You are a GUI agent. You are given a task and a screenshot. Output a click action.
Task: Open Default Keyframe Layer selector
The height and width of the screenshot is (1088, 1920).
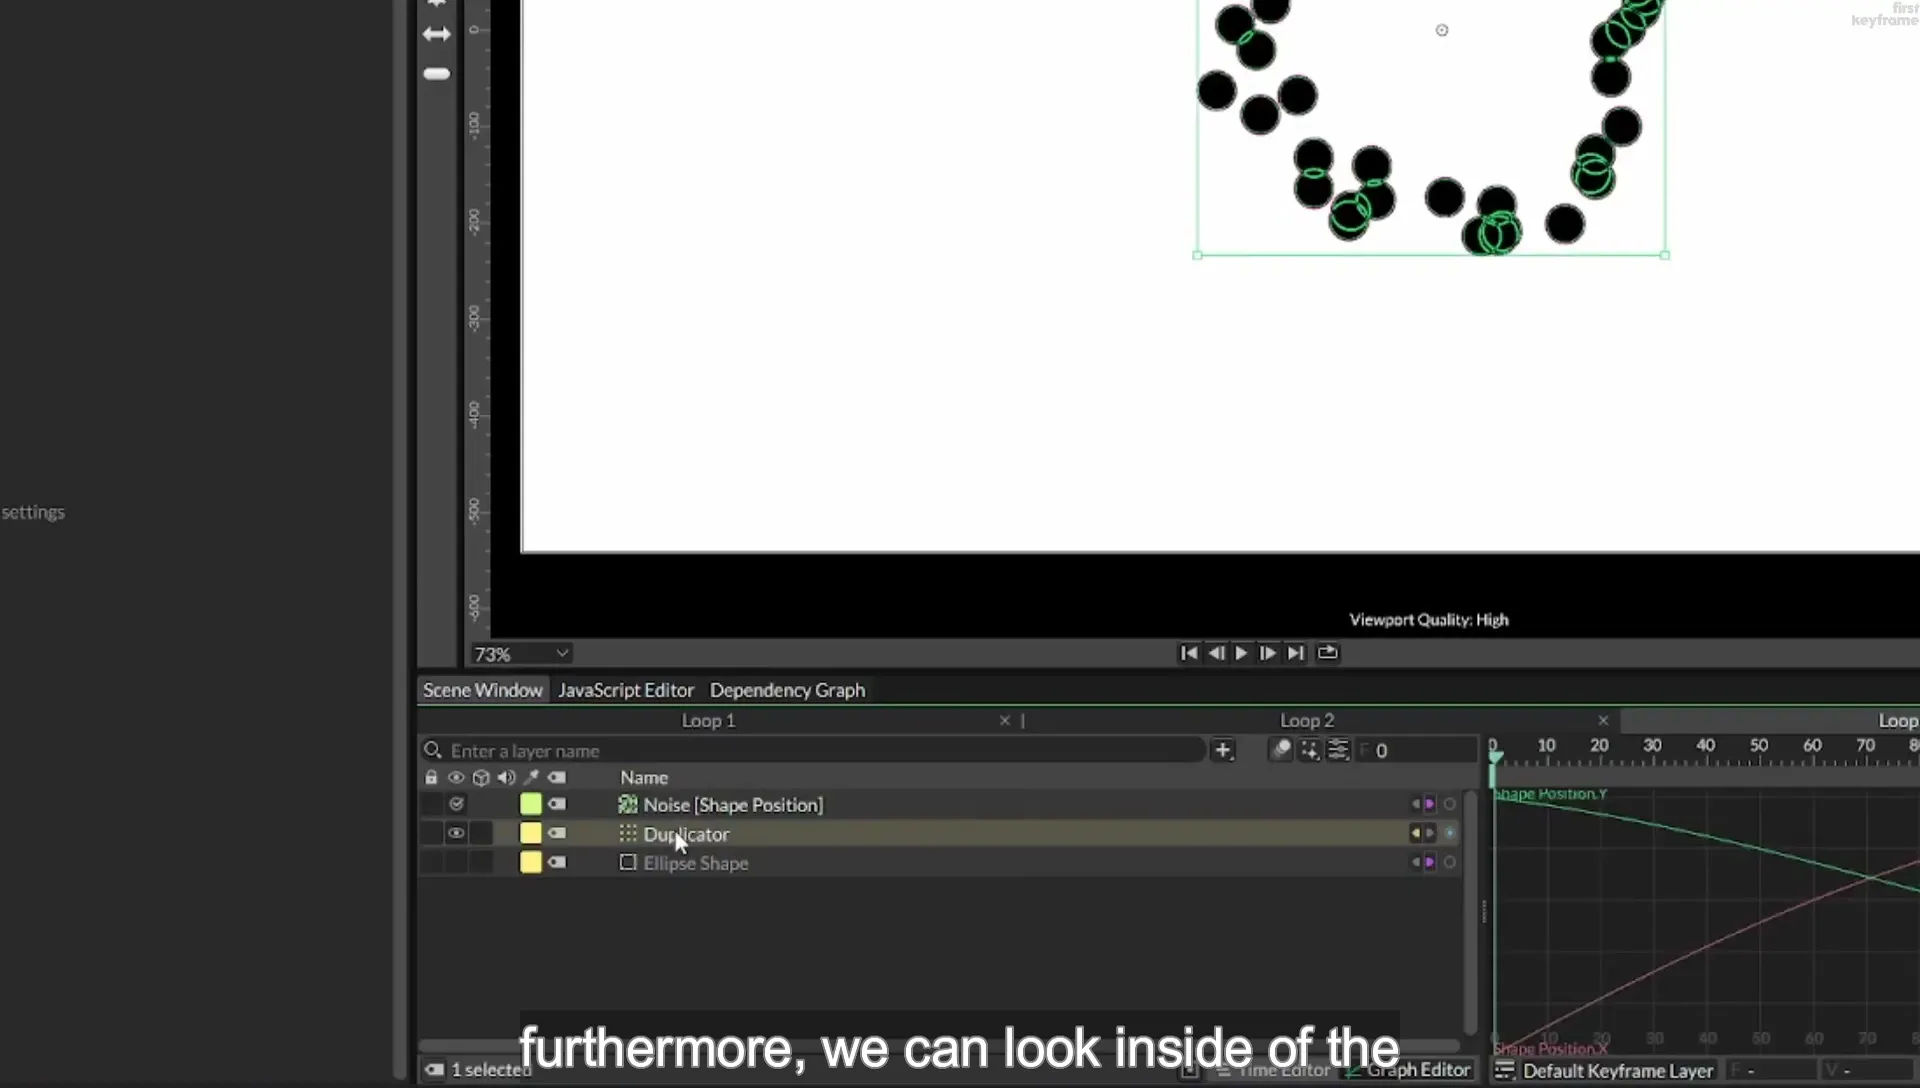pyautogui.click(x=1617, y=1071)
